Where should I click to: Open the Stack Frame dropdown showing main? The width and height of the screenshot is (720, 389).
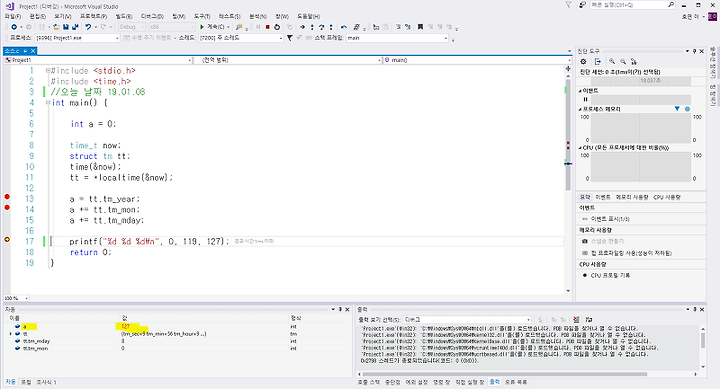[397, 38]
